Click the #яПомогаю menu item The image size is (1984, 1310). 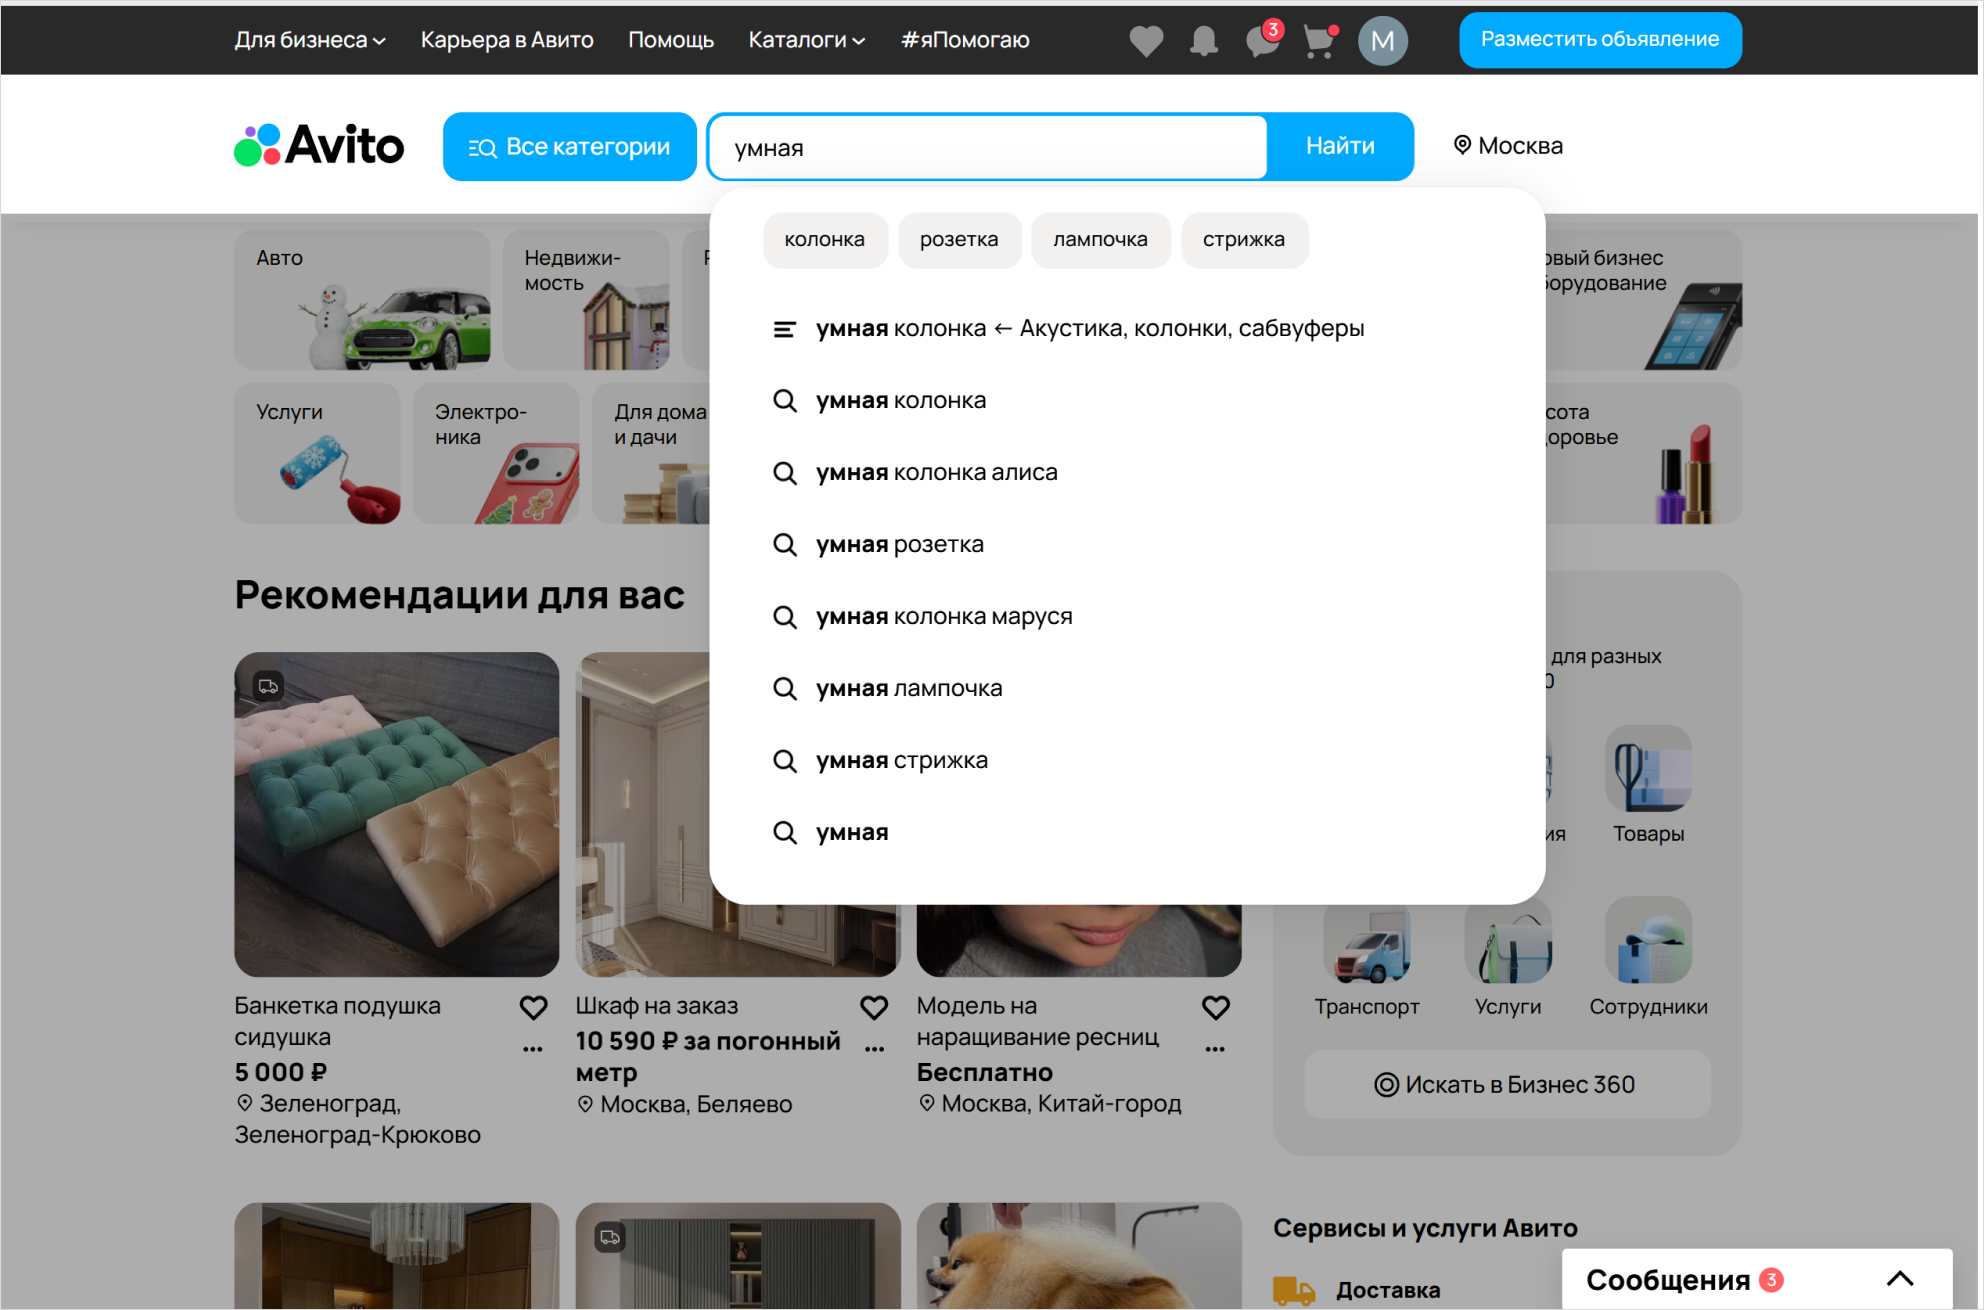964,40
